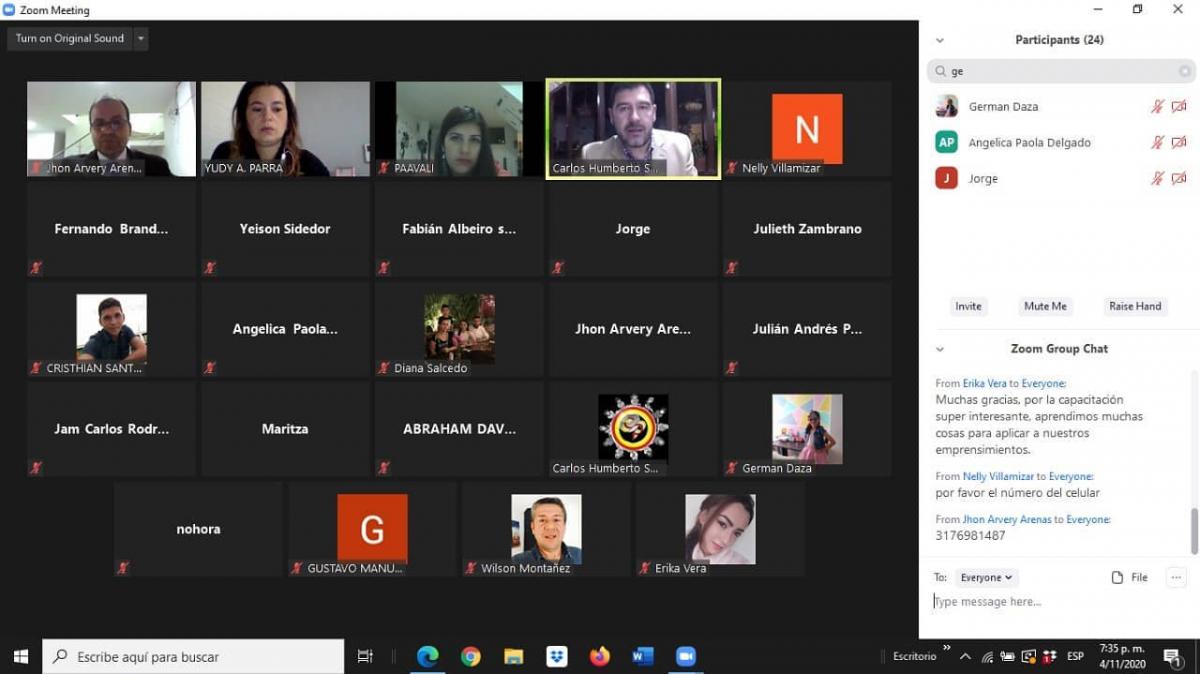
Task: Click Erika Vera's name in chat
Action: click(984, 384)
